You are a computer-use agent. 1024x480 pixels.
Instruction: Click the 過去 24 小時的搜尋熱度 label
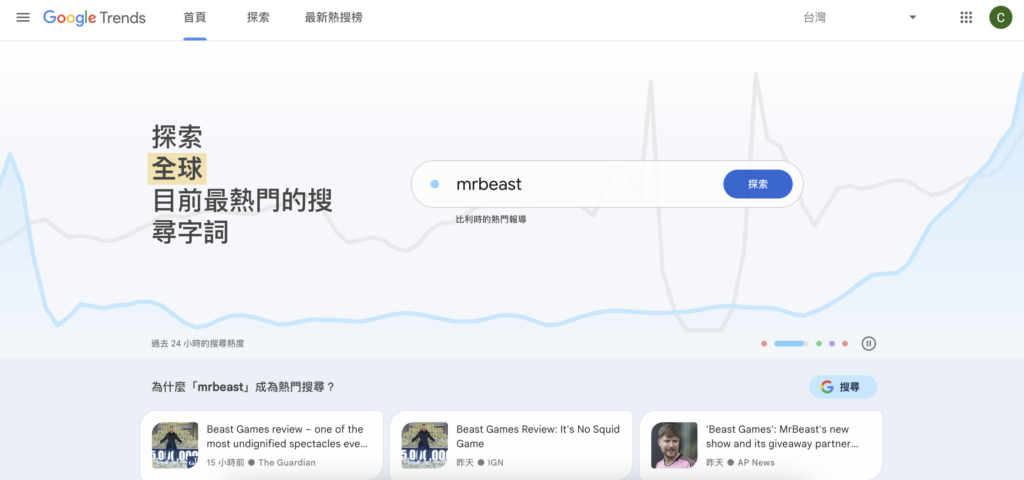tap(198, 344)
